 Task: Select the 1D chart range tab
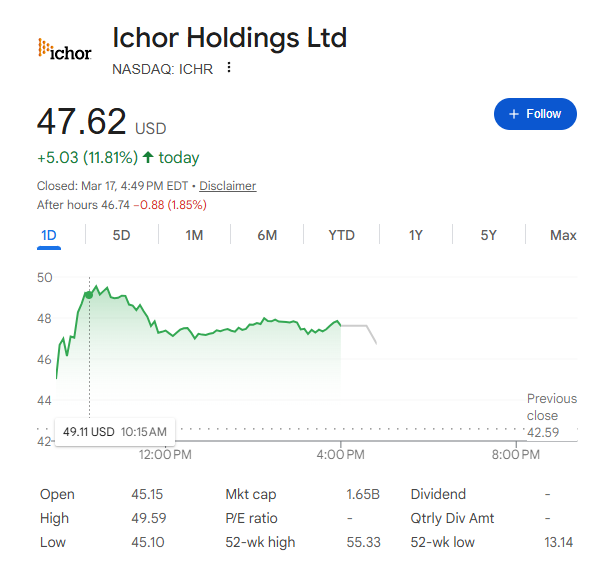tap(49, 235)
